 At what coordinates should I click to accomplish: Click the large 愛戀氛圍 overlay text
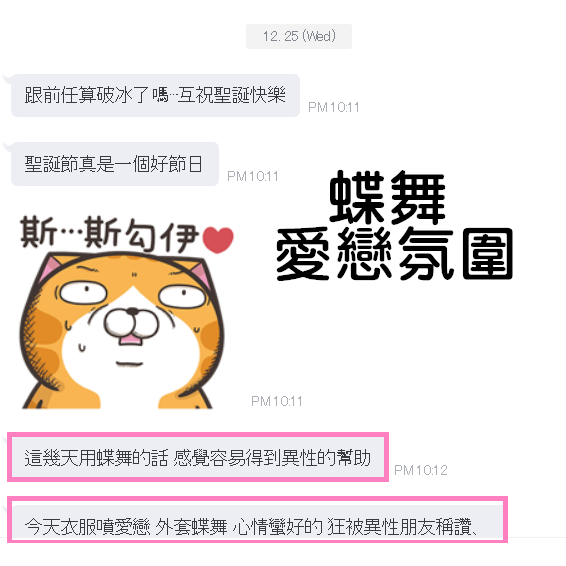(x=394, y=254)
